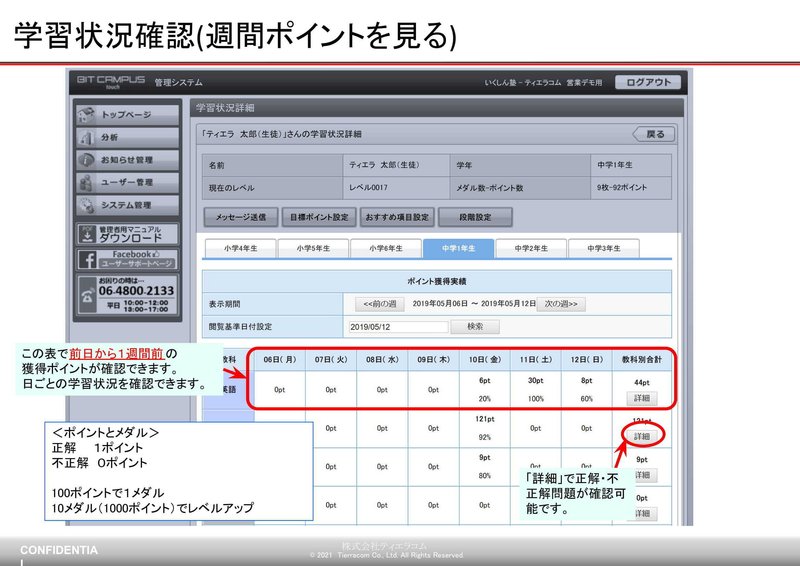800x566 pixels.
Task: Click the 12日(日) column header
Action: pyautogui.click(x=587, y=359)
